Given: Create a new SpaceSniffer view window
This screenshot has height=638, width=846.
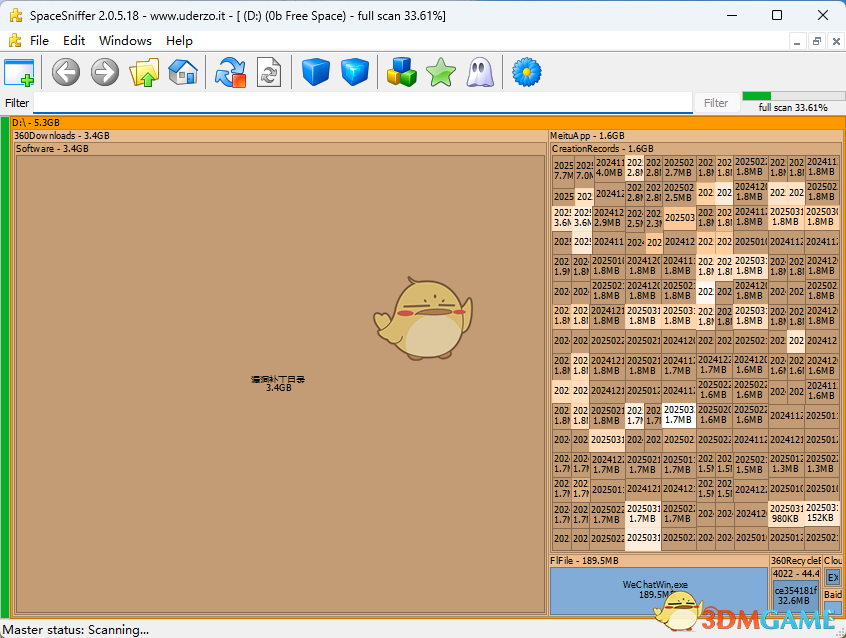Looking at the screenshot, I should [x=20, y=72].
